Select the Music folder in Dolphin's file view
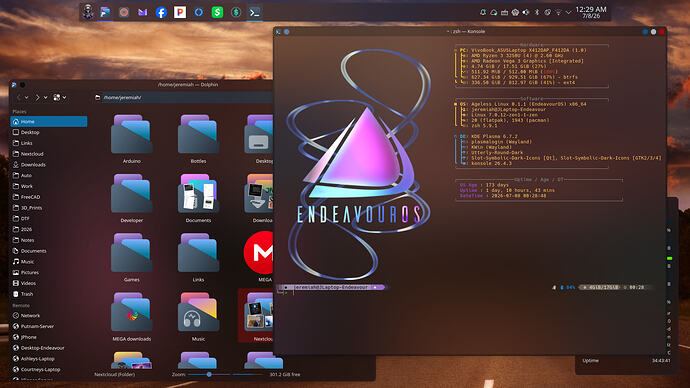 point(198,317)
